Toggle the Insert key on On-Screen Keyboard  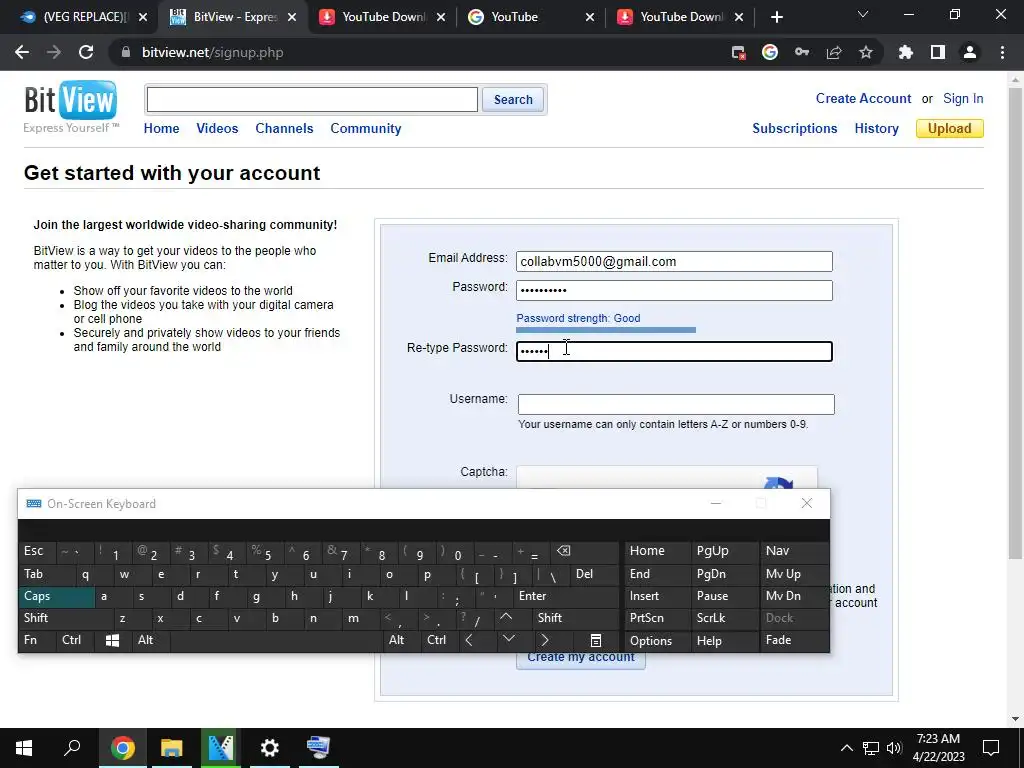coord(657,596)
